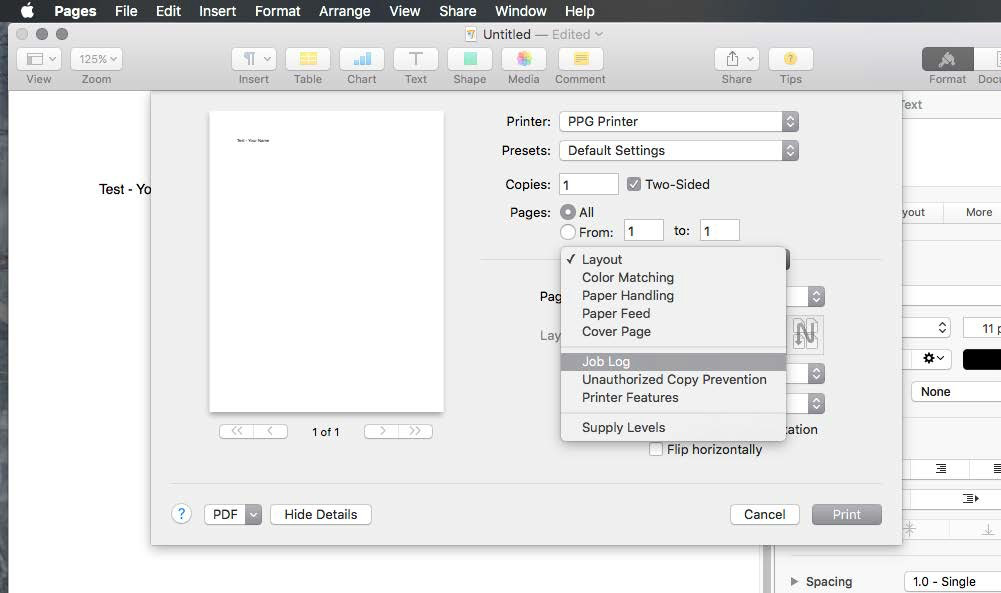Choose Paper Handling from the popup menu
This screenshot has width=1001, height=593.
[673, 296]
